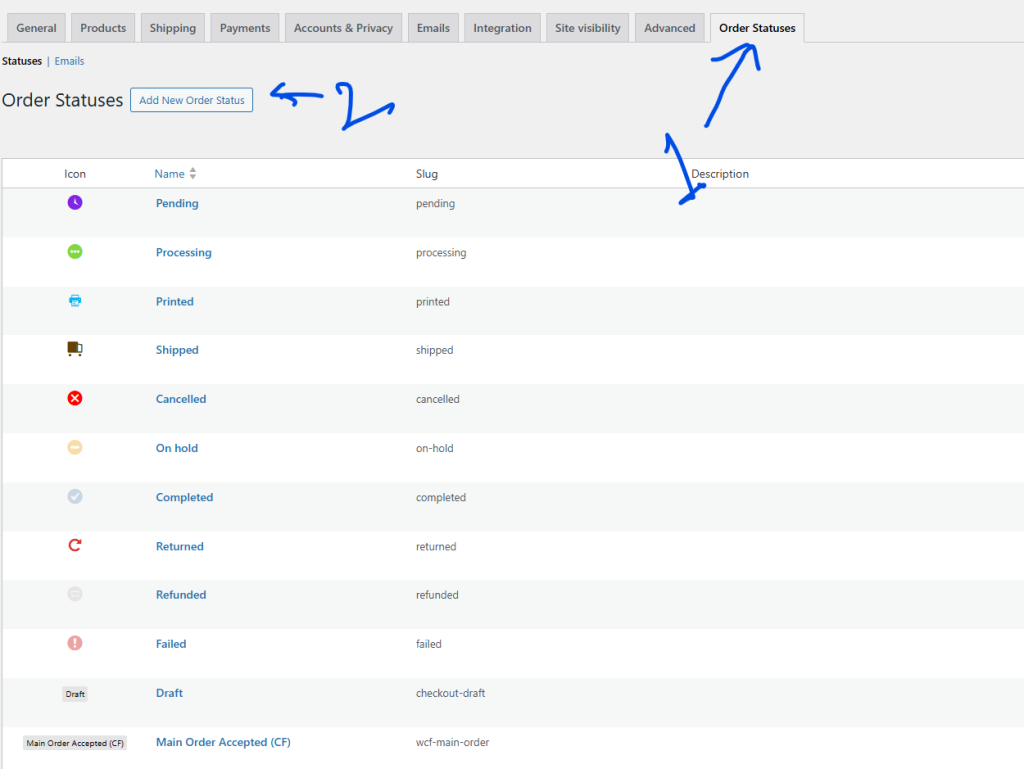Click the exclamation Failed status icon

tap(75, 643)
